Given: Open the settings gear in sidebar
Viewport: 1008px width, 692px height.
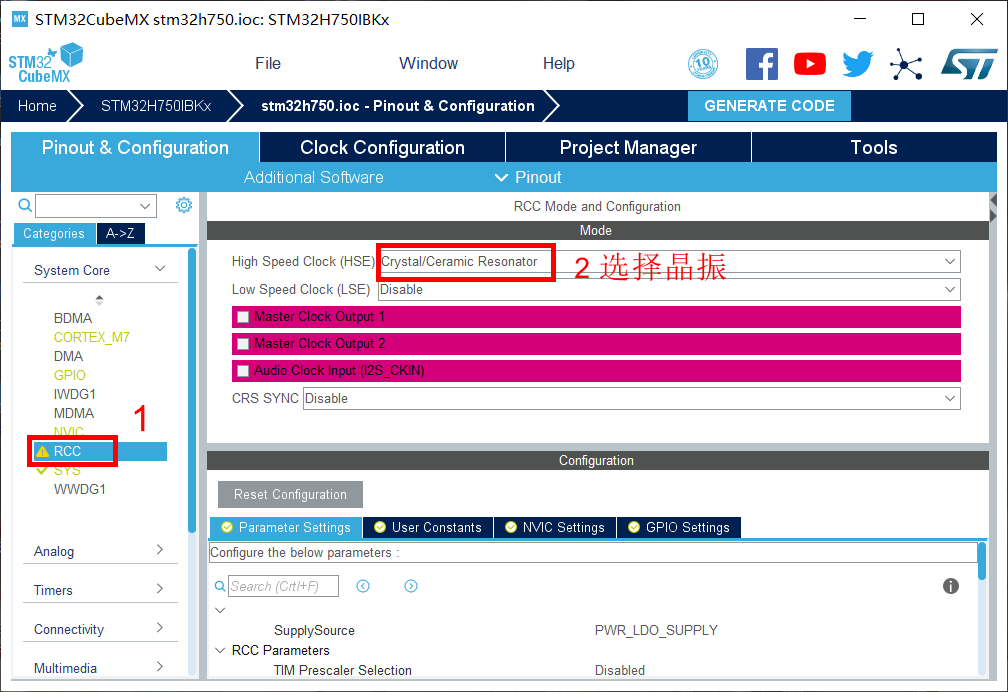Looking at the screenshot, I should [184, 205].
